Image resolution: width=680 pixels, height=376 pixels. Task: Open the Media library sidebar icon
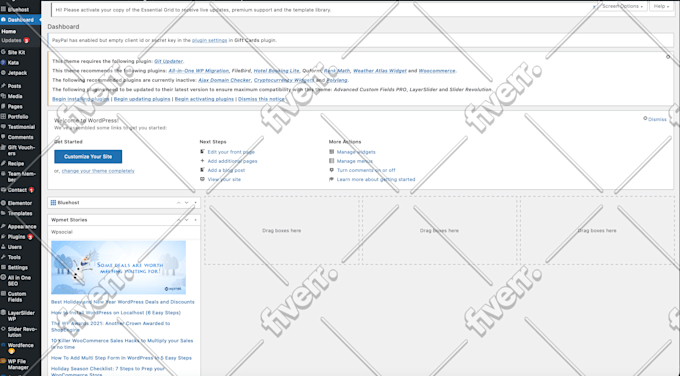coord(3,96)
